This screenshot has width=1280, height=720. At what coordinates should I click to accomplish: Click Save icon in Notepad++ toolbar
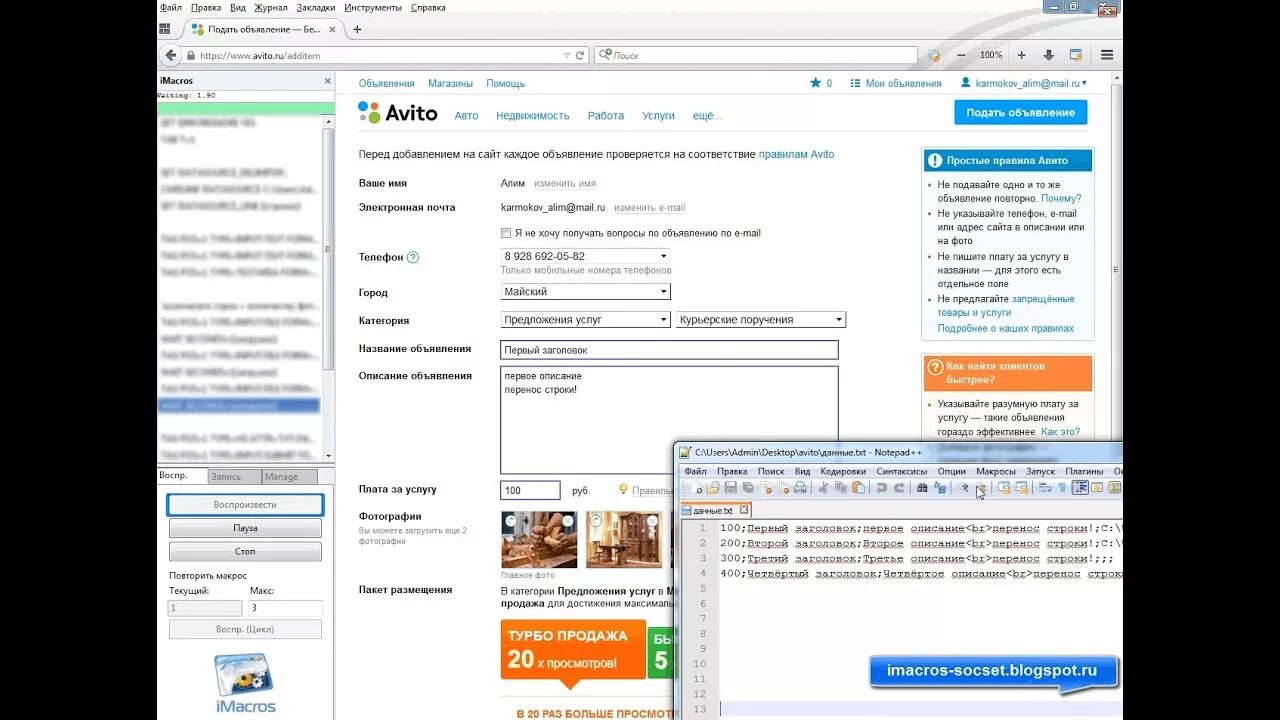click(x=730, y=488)
